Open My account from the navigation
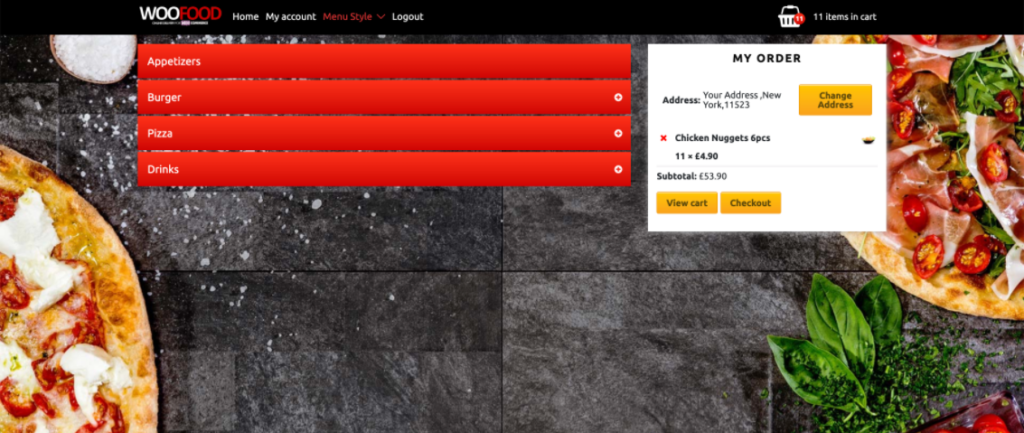 pos(291,16)
